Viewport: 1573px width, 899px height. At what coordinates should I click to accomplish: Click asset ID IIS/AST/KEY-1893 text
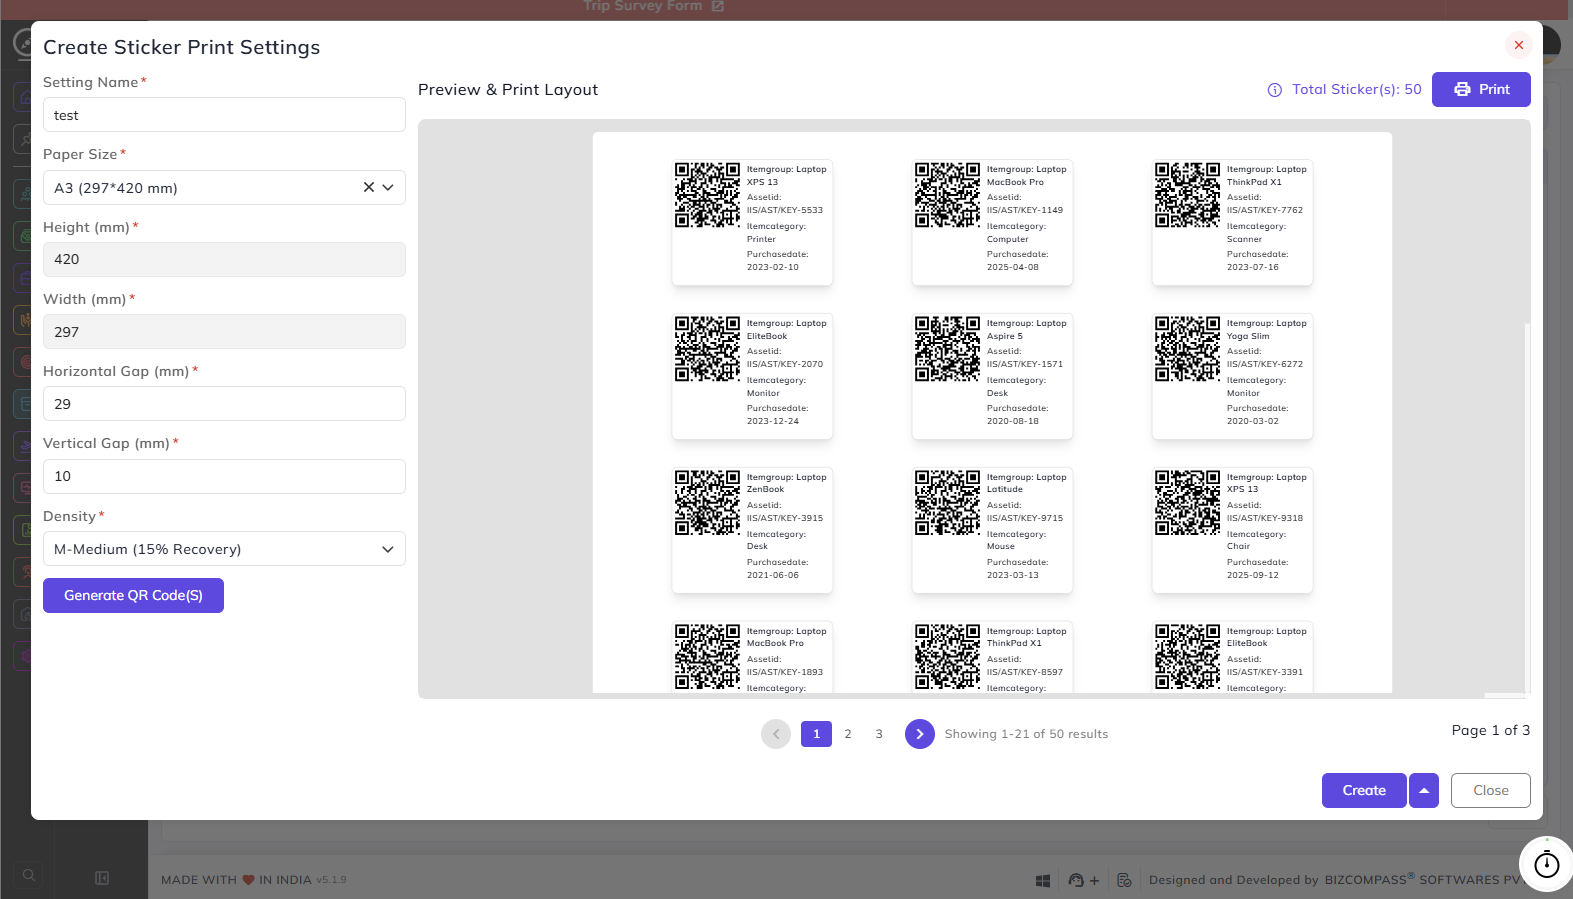point(785,672)
